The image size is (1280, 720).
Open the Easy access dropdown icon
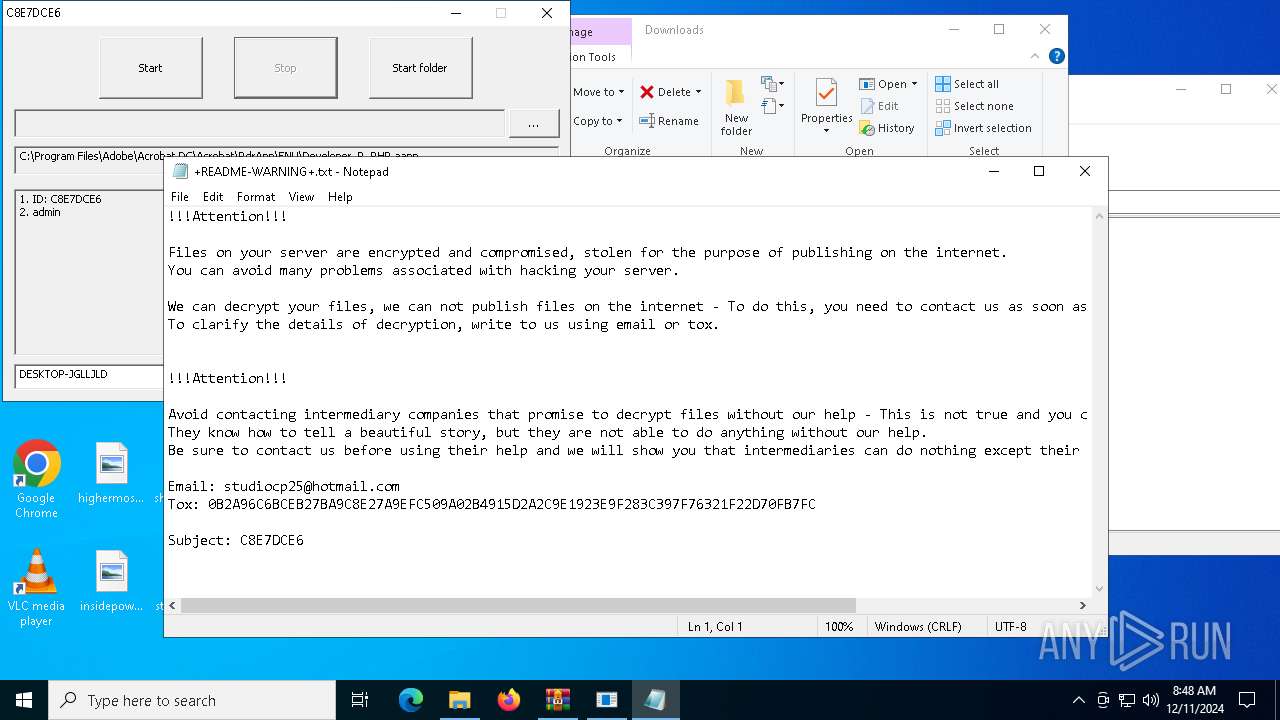772,105
